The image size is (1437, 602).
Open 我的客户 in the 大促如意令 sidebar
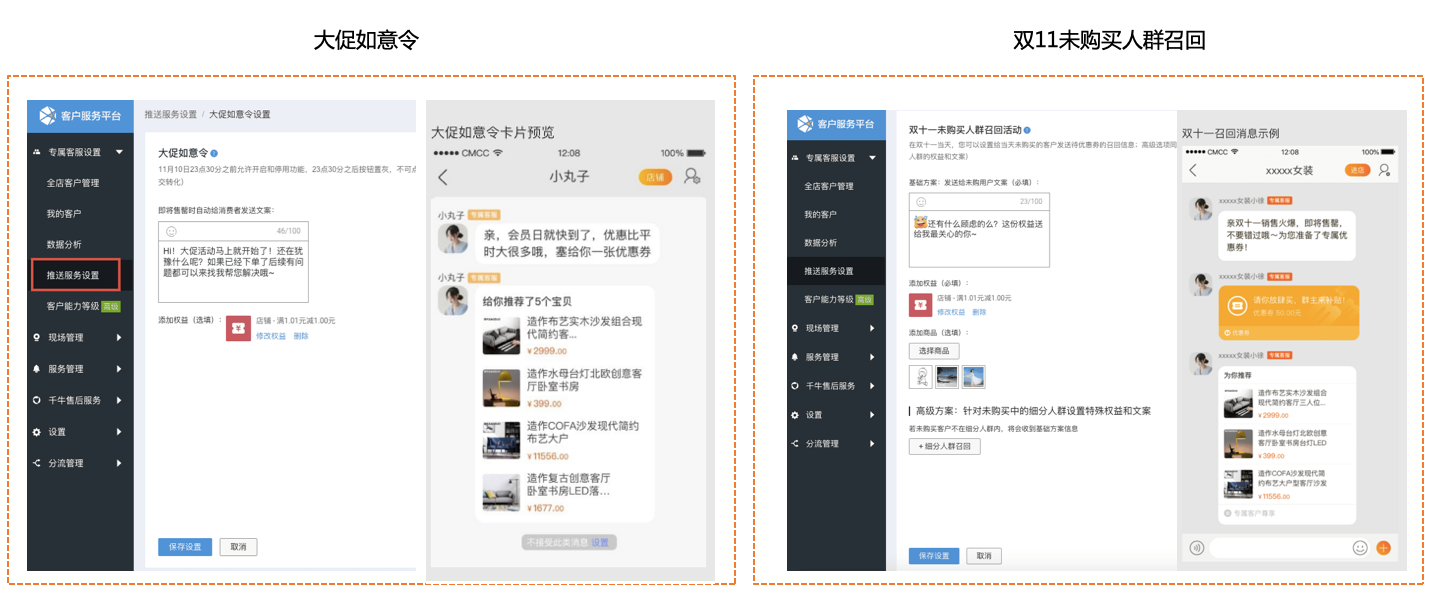tap(64, 214)
